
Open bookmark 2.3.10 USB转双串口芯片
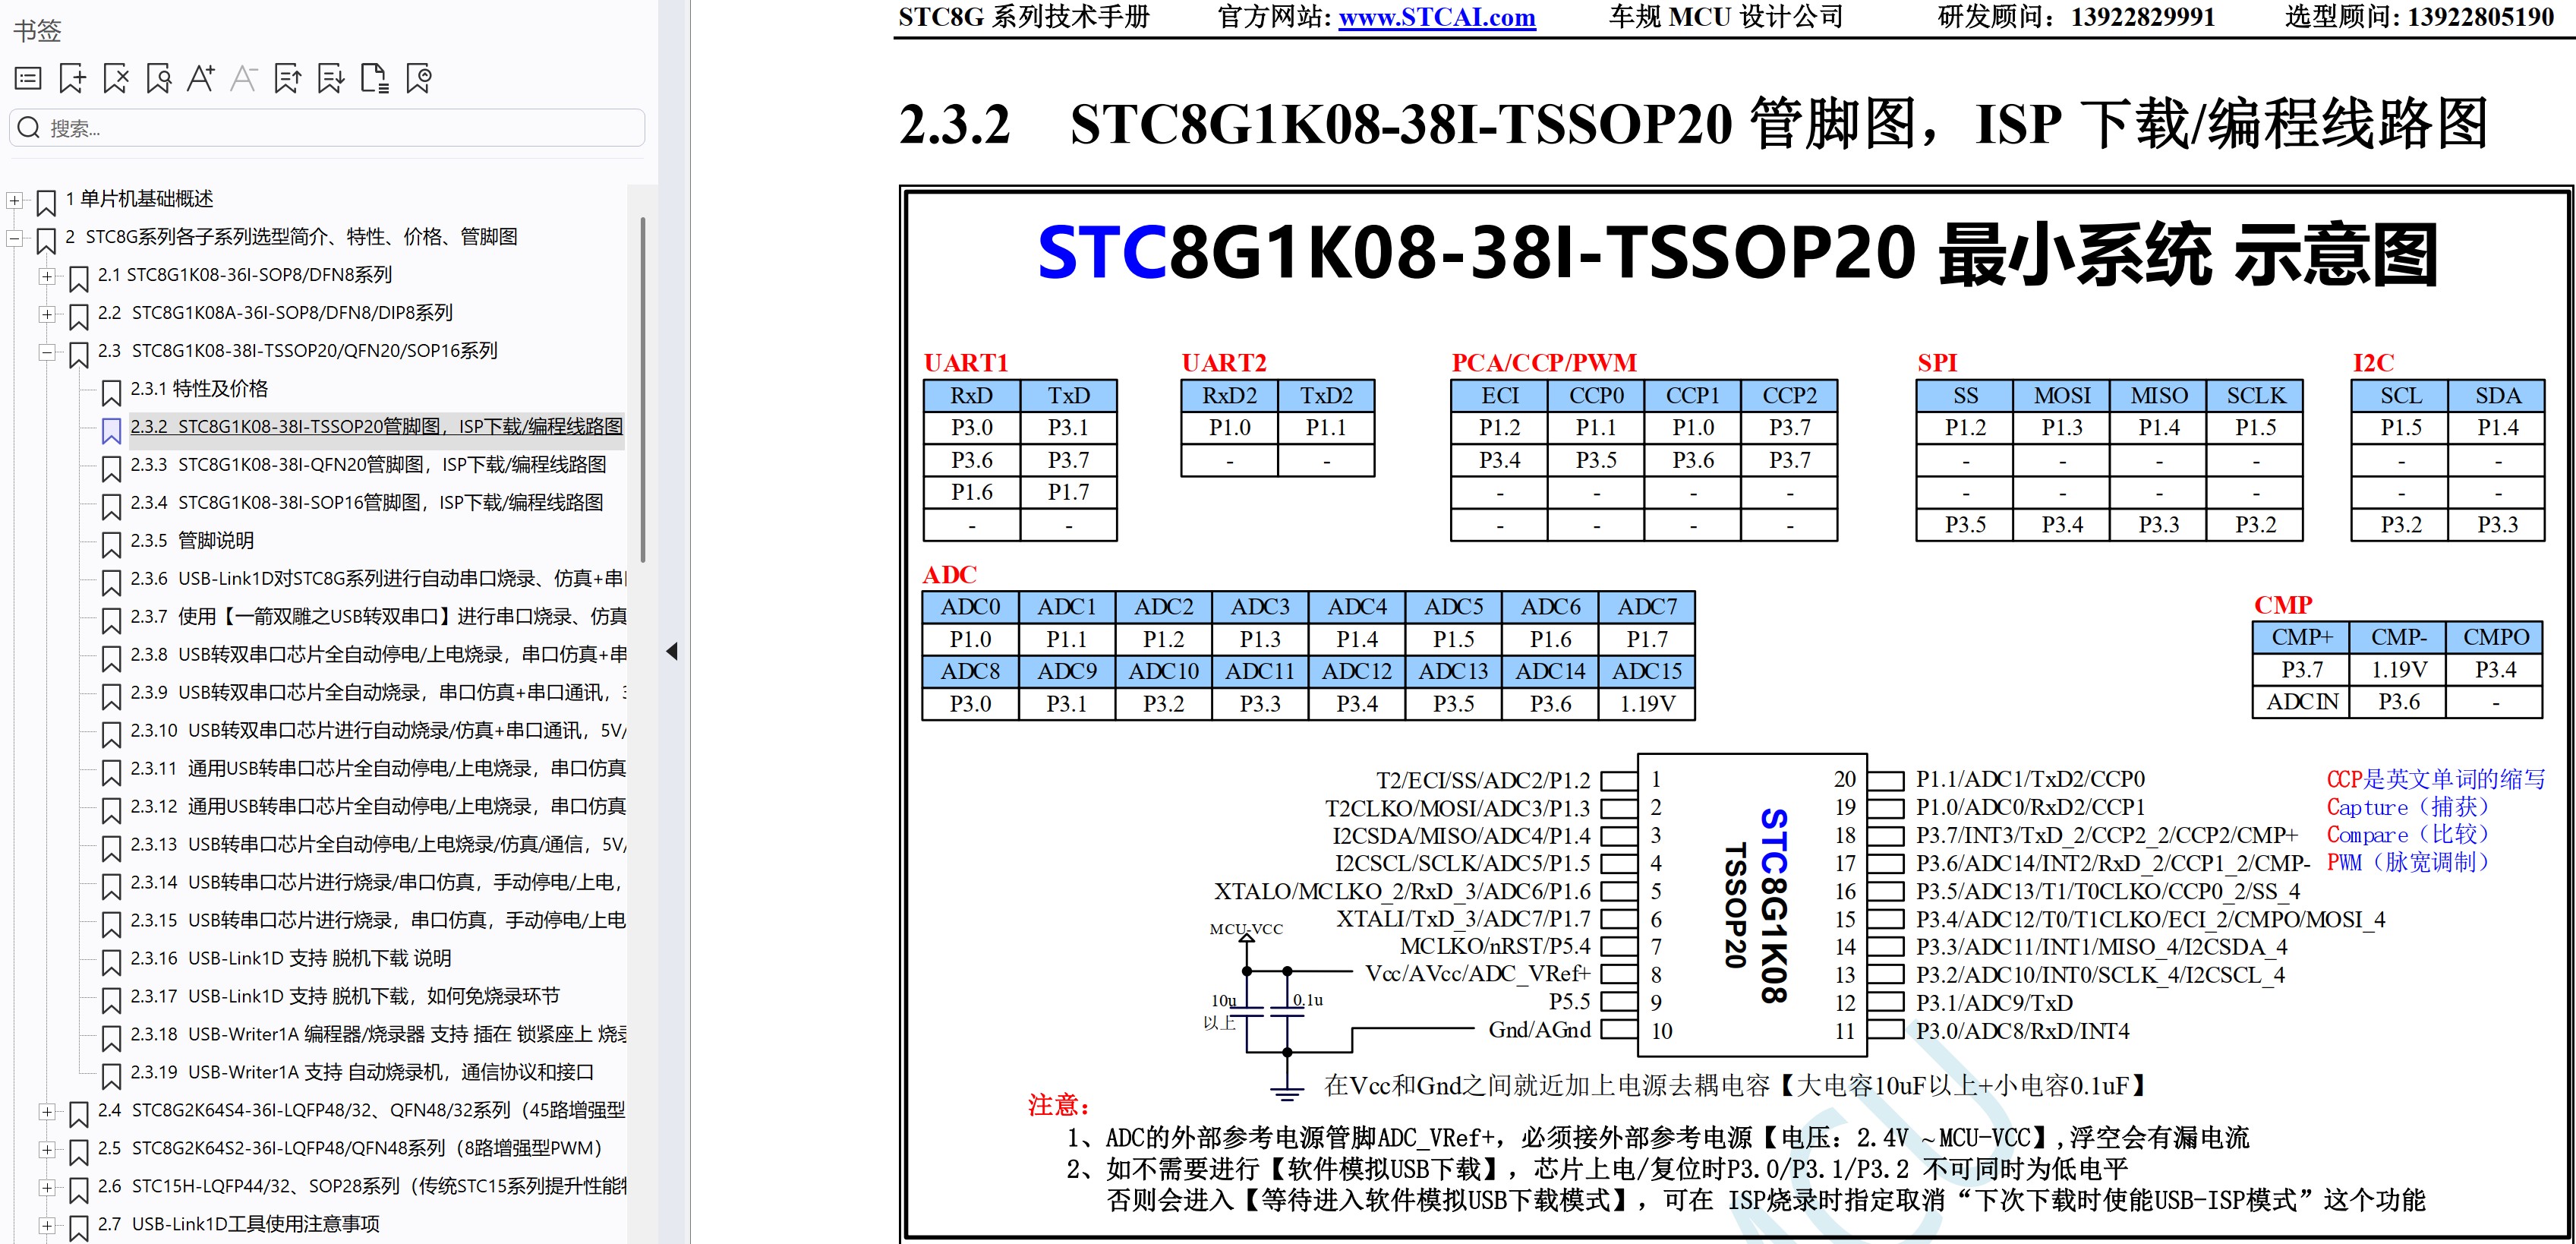click(378, 731)
